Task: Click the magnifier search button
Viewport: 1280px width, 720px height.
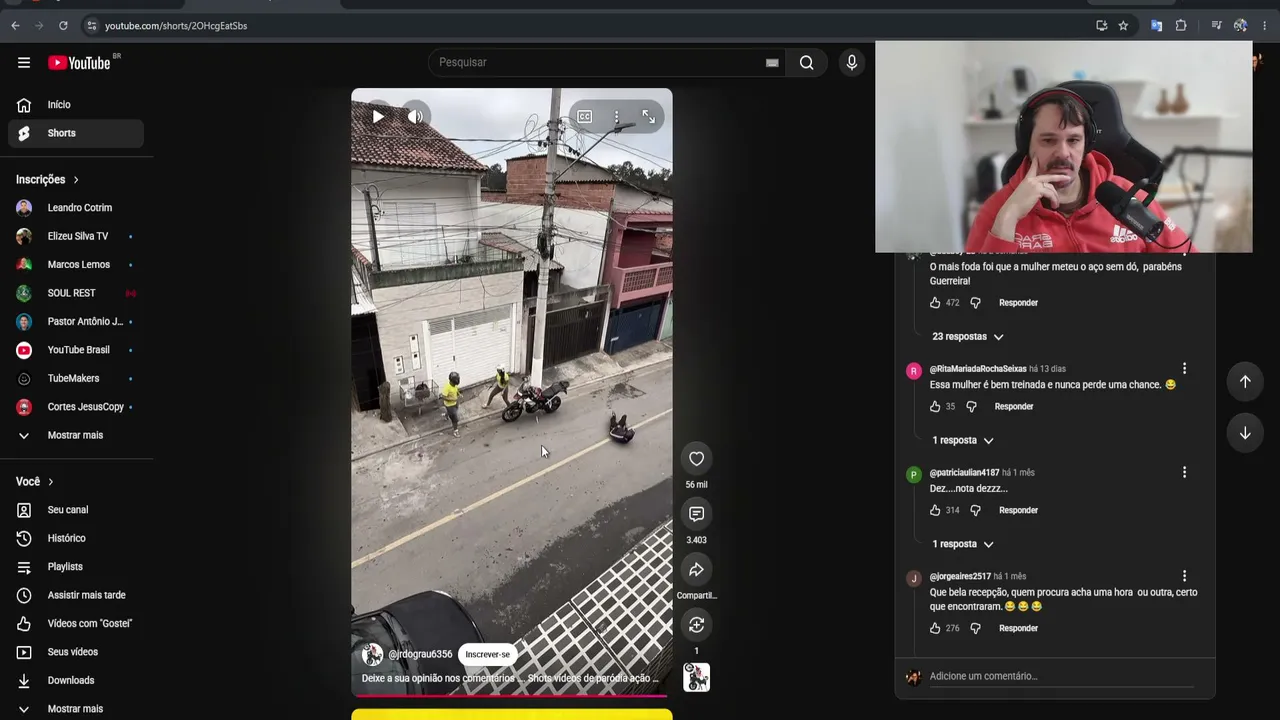Action: coord(806,63)
